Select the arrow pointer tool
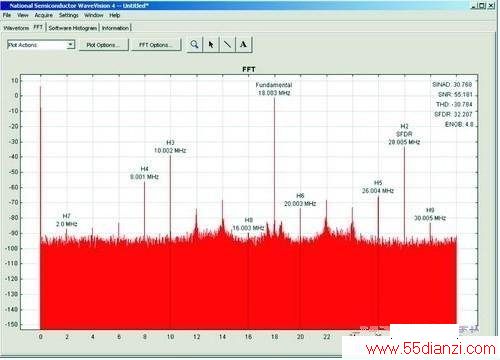 pyautogui.click(x=211, y=45)
